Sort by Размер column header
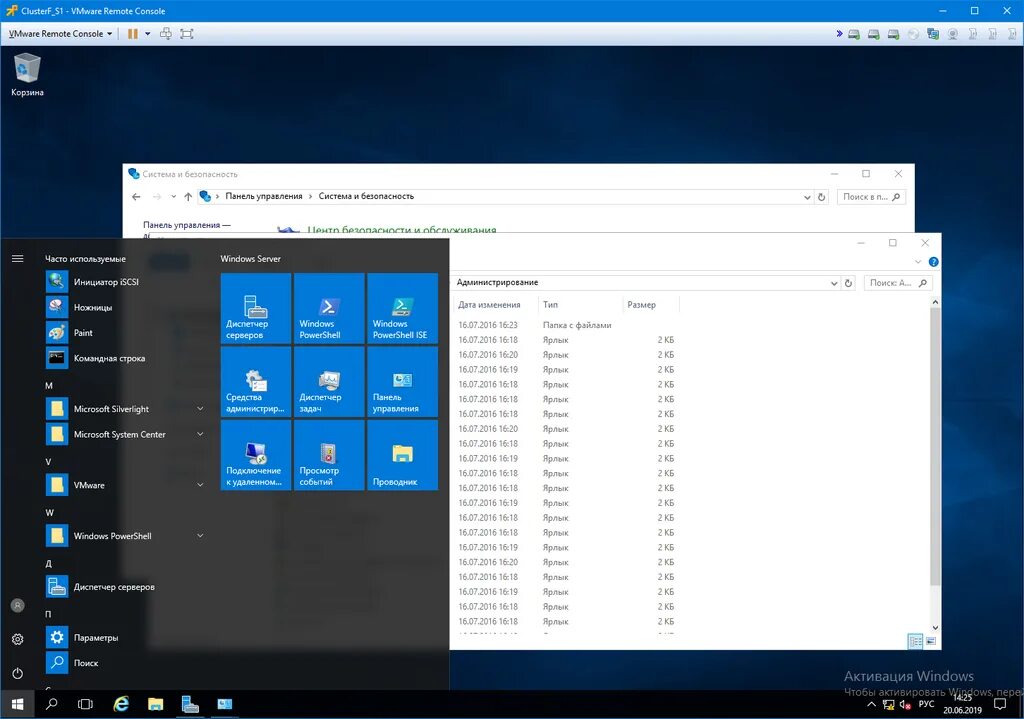1024x719 pixels. pyautogui.click(x=651, y=305)
